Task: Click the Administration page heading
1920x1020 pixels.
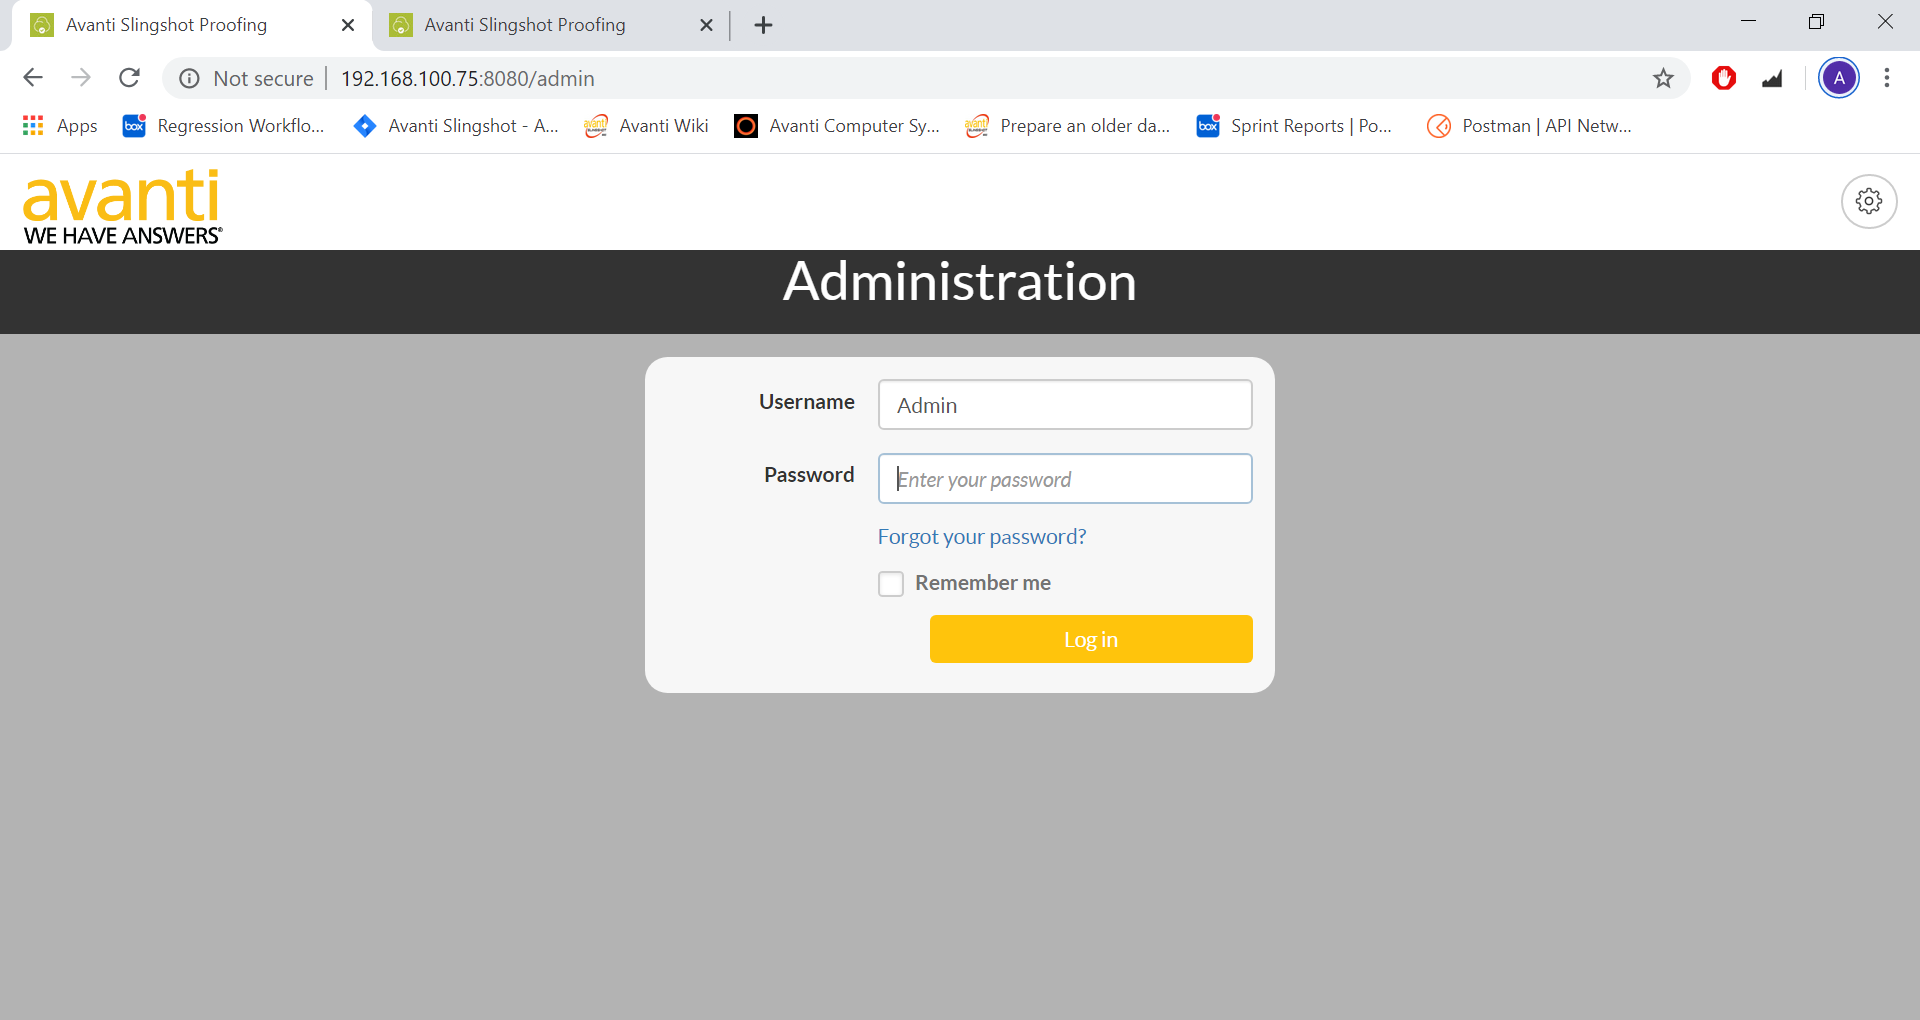Action: [960, 282]
